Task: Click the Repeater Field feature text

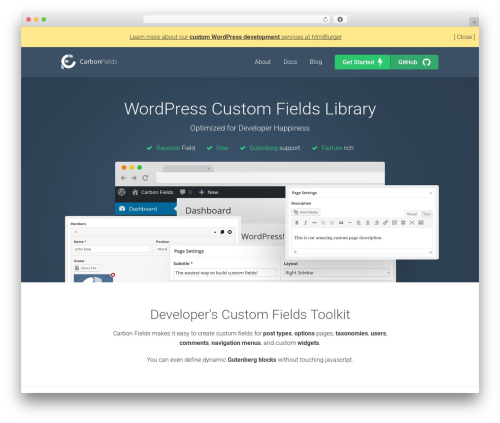Action: [175, 148]
